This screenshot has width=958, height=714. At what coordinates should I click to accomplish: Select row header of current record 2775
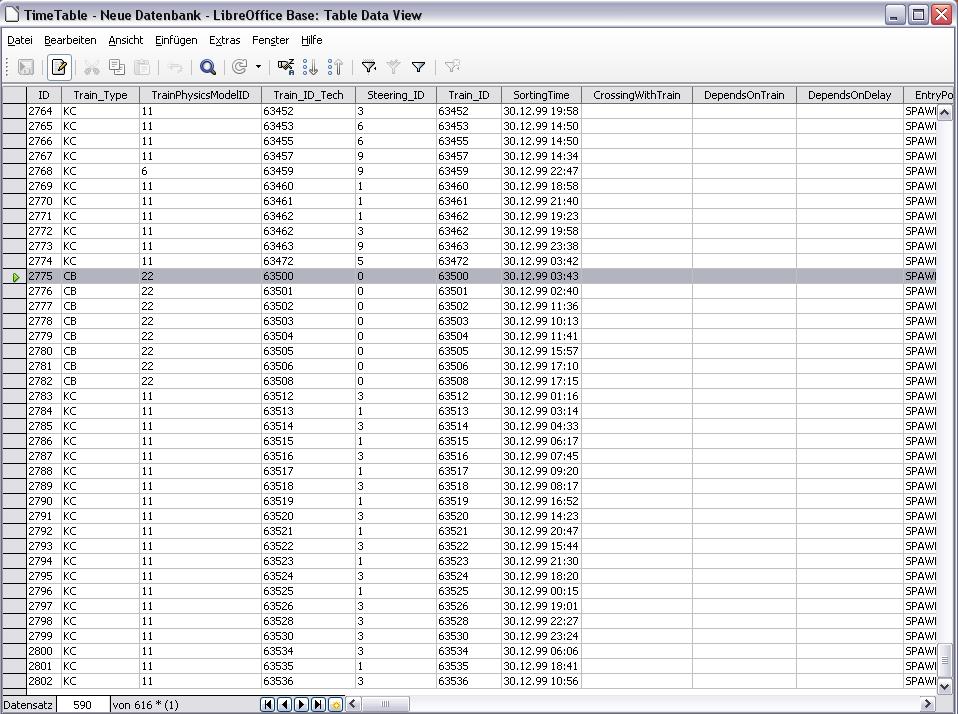point(14,276)
